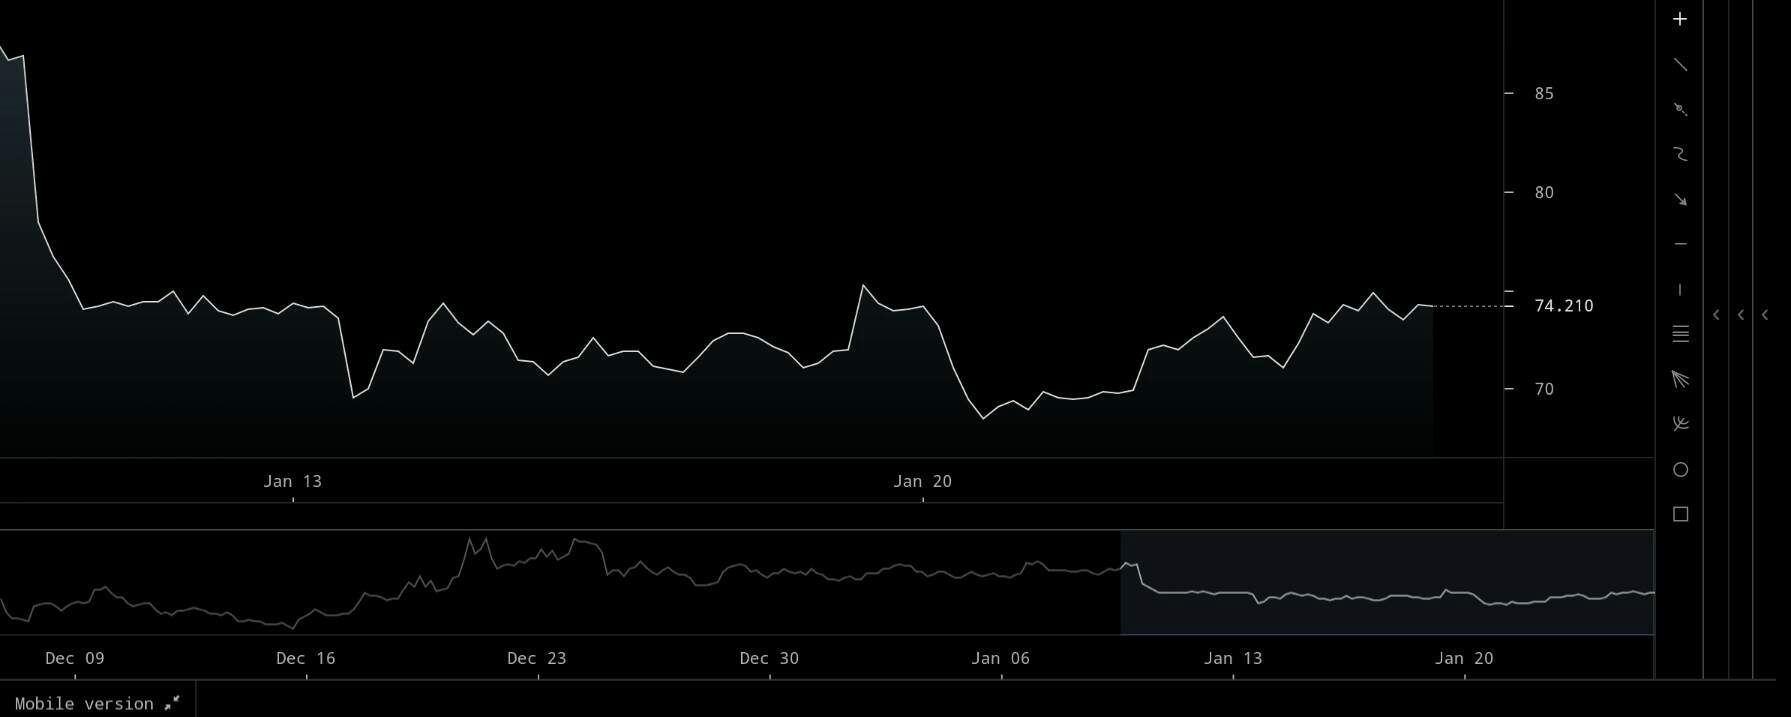Select the diagonal trend line tool

(x=1680, y=64)
